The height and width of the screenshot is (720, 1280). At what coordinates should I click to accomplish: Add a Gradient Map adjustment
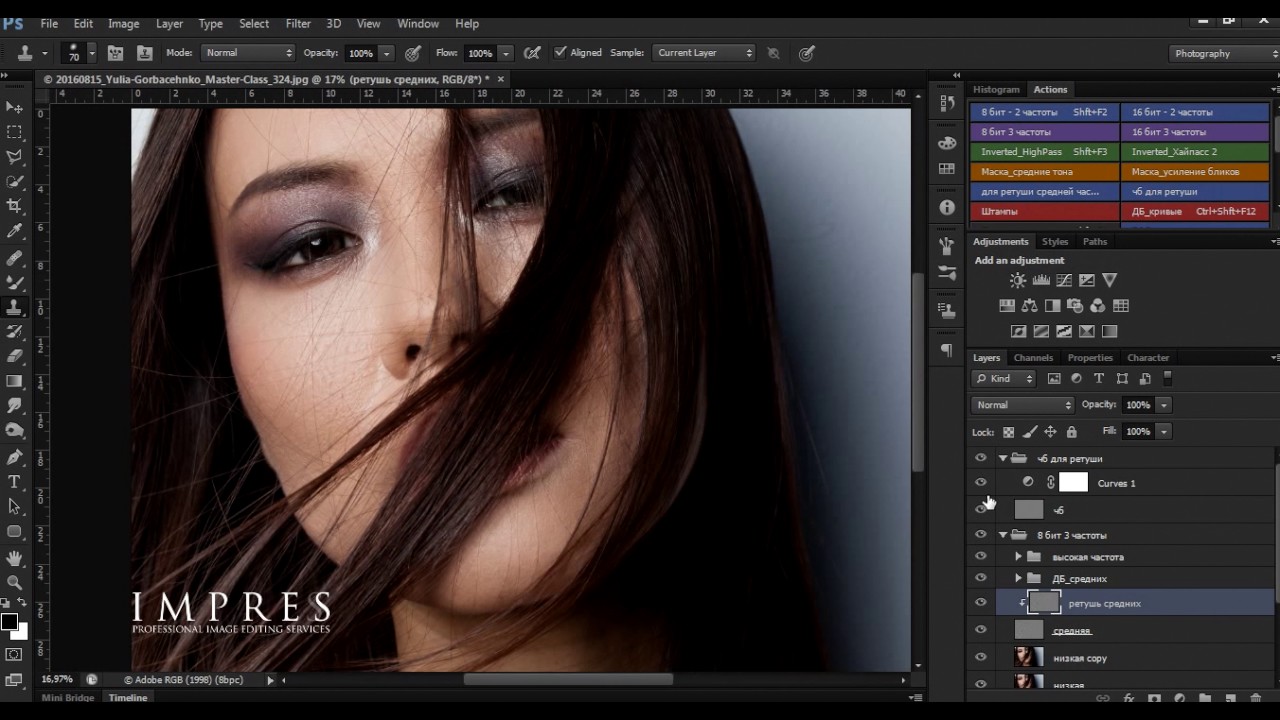click(x=1109, y=331)
